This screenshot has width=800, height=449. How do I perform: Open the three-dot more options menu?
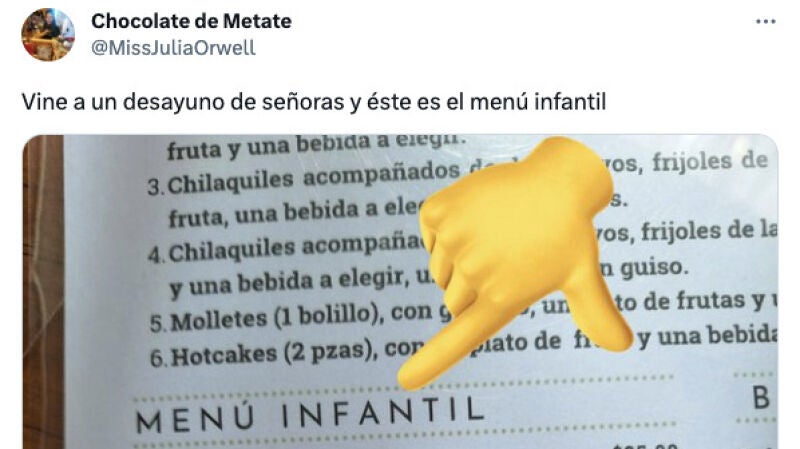tap(765, 21)
